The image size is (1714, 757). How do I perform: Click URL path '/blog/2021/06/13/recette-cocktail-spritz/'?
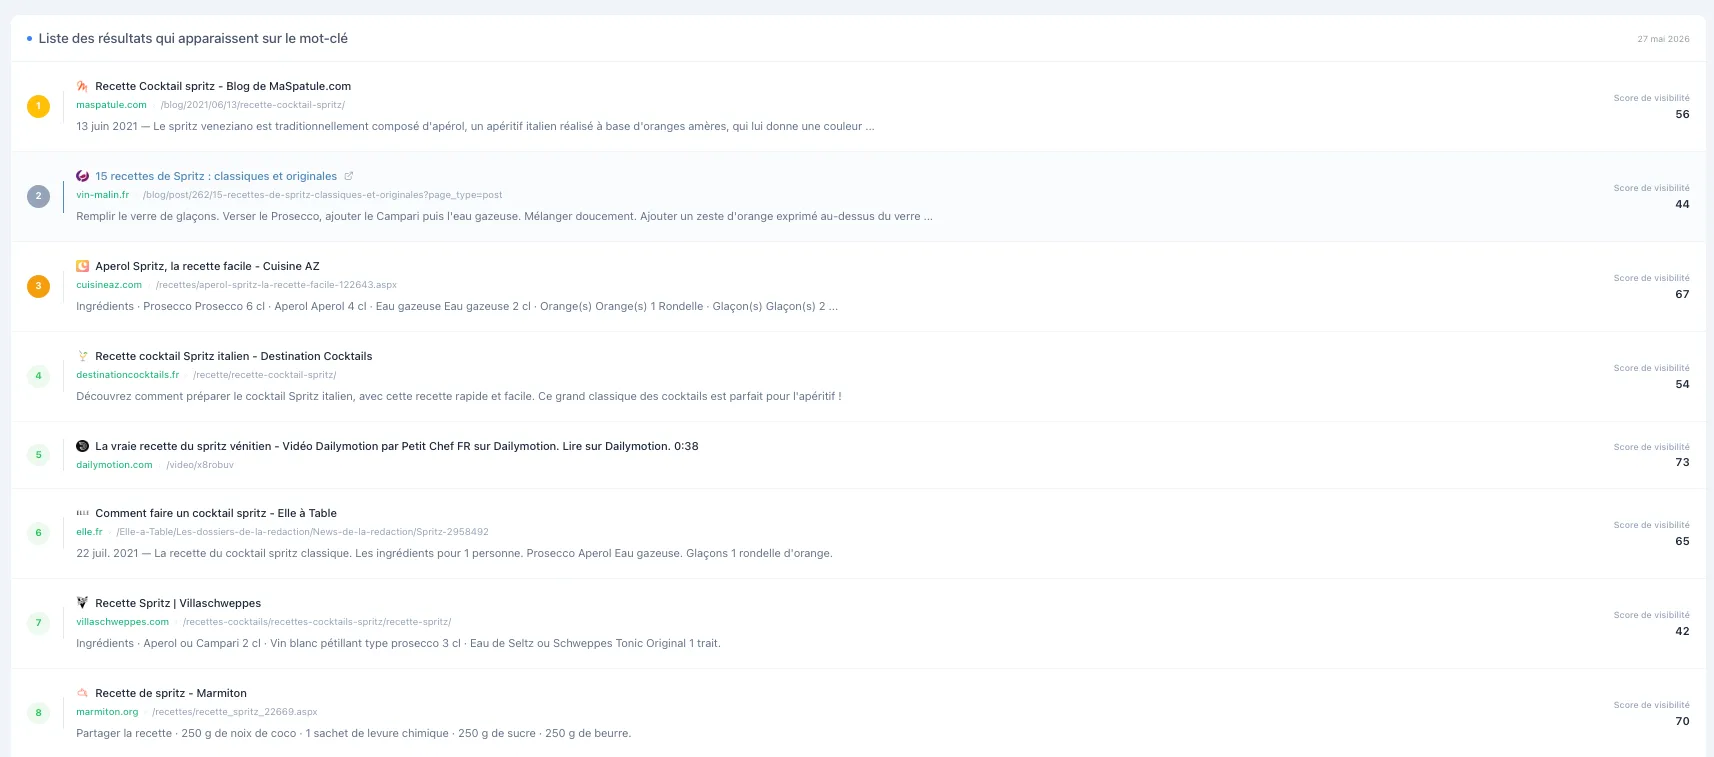pos(253,105)
